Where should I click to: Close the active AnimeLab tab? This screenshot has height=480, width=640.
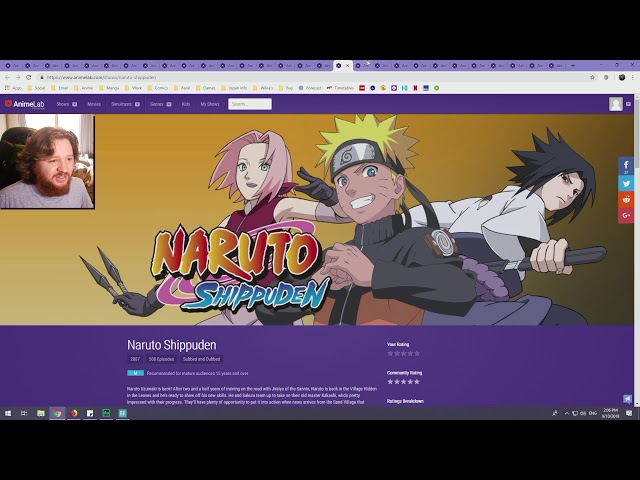(347, 65)
